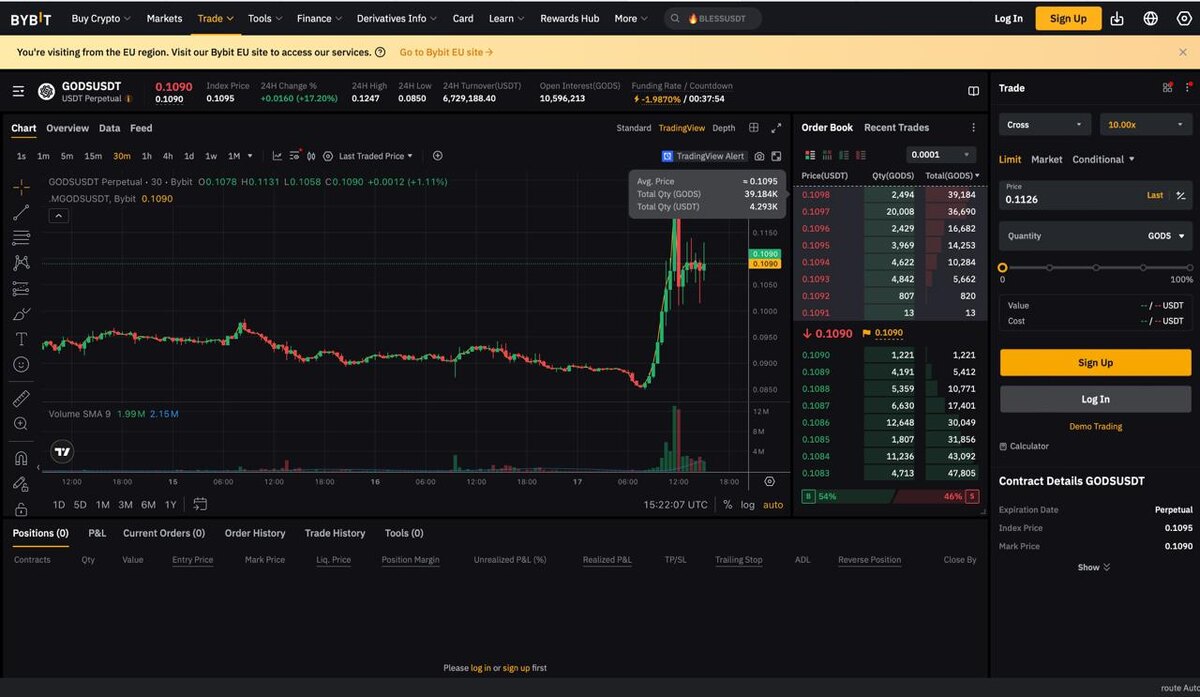Toggle percent scale on chart
1200x697 pixels.
tap(727, 505)
